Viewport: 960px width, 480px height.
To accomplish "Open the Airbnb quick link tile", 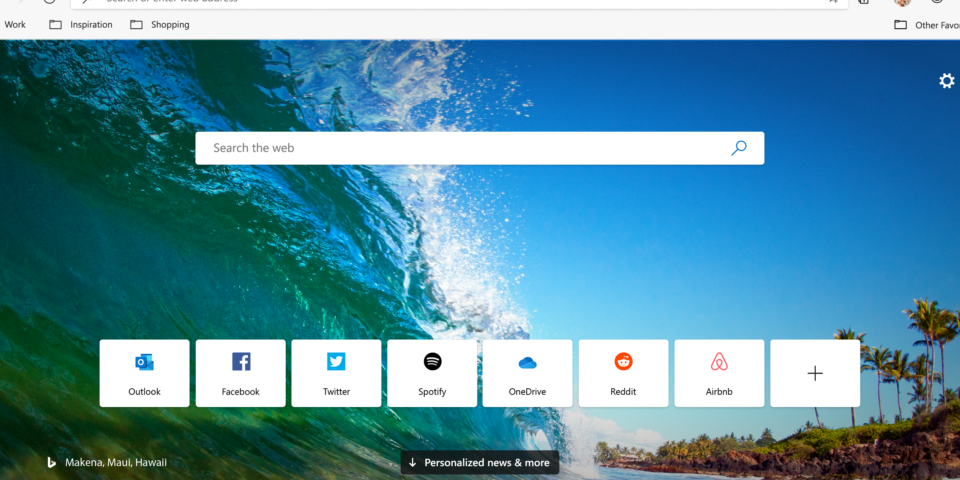I will coord(719,373).
